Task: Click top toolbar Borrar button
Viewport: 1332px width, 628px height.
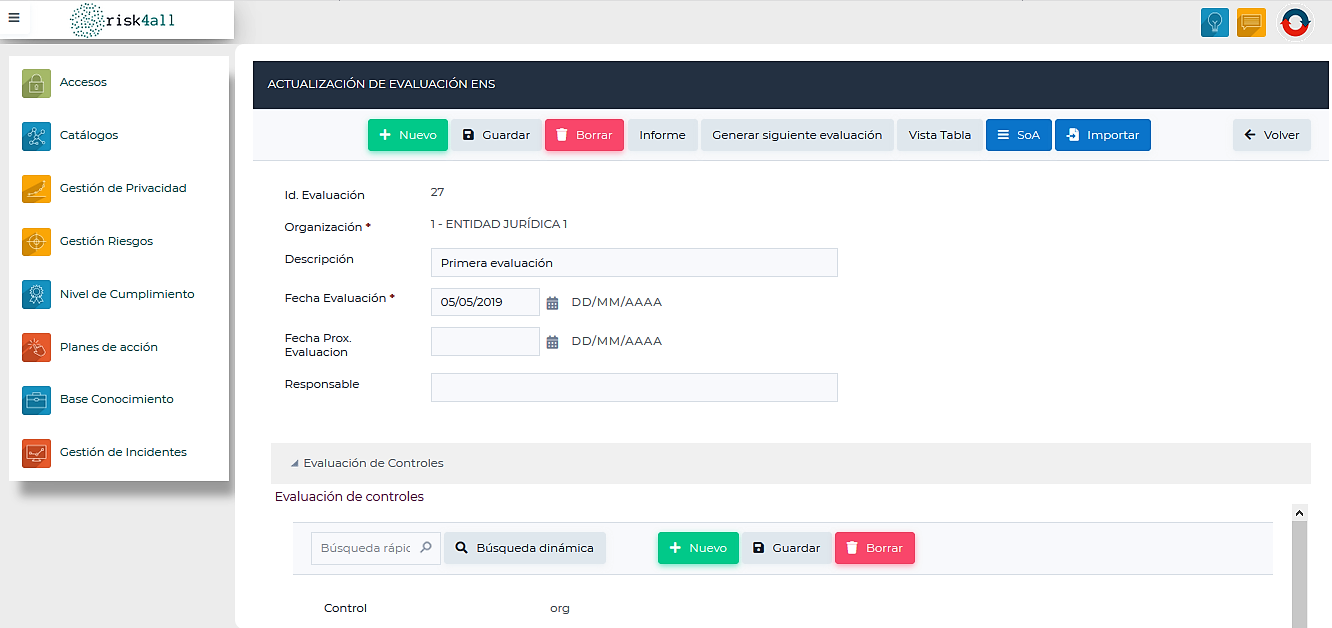Action: coord(584,135)
